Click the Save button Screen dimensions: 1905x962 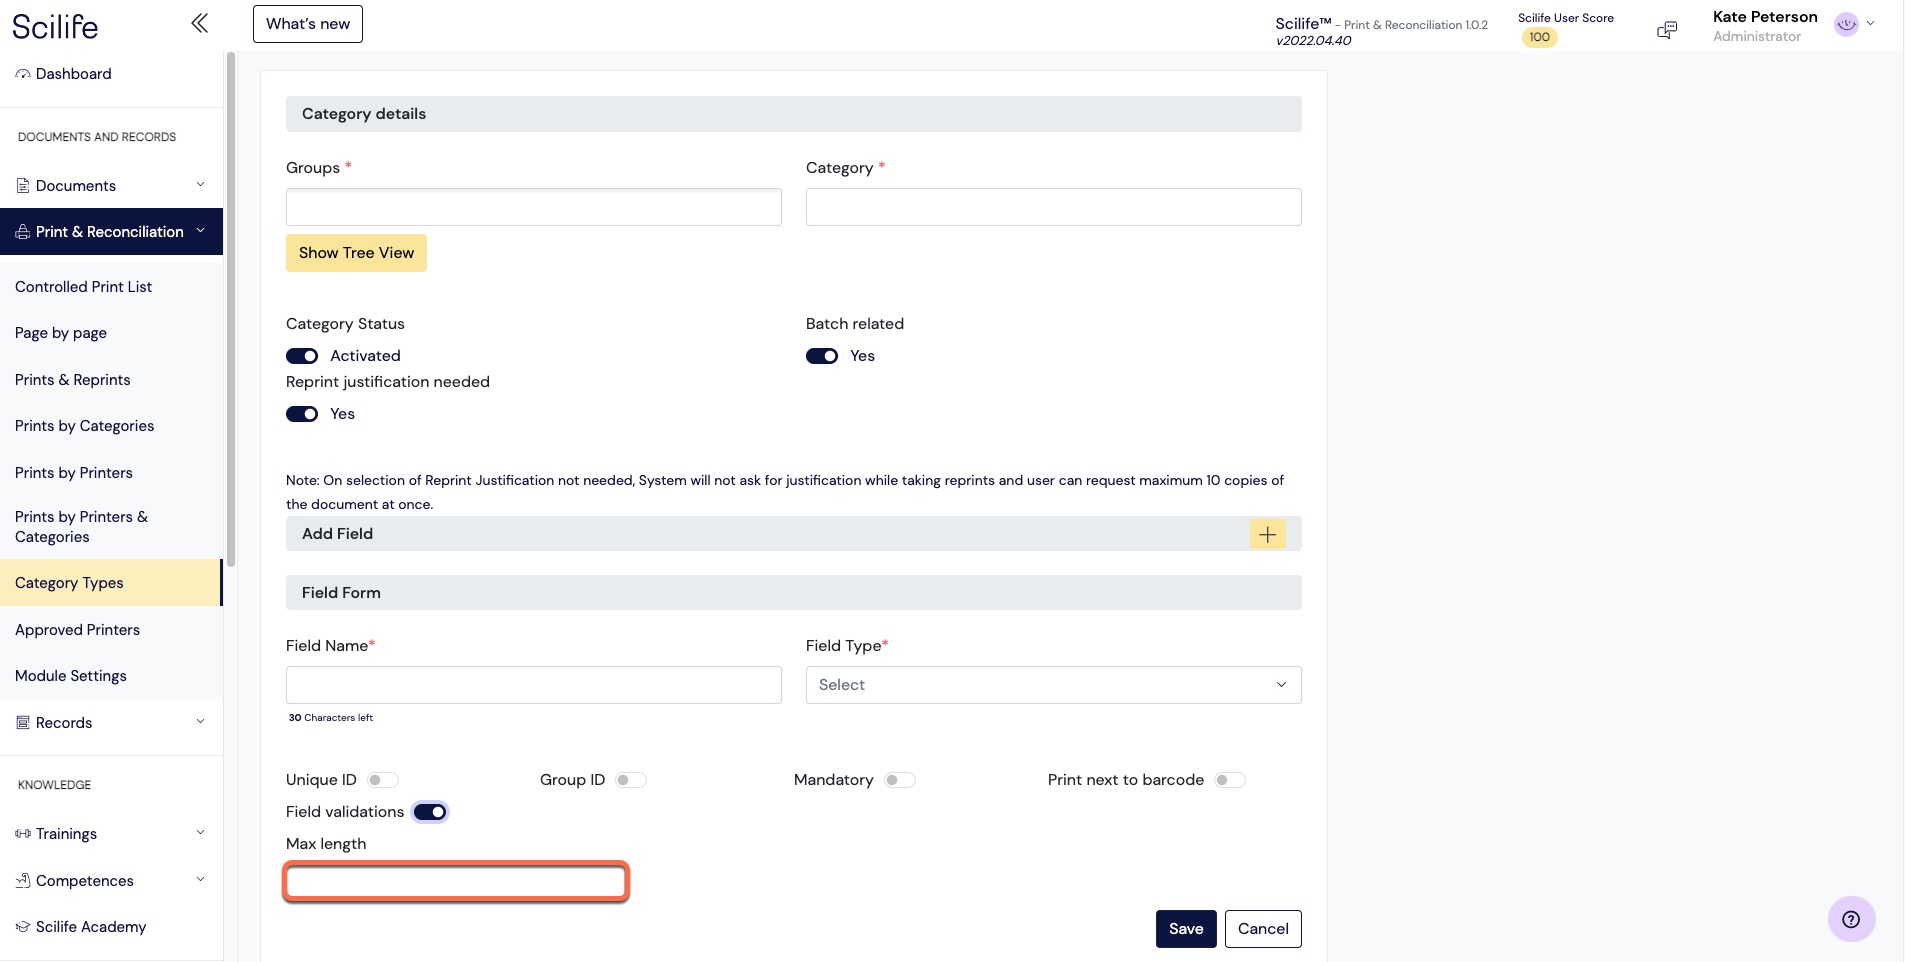pyautogui.click(x=1186, y=929)
